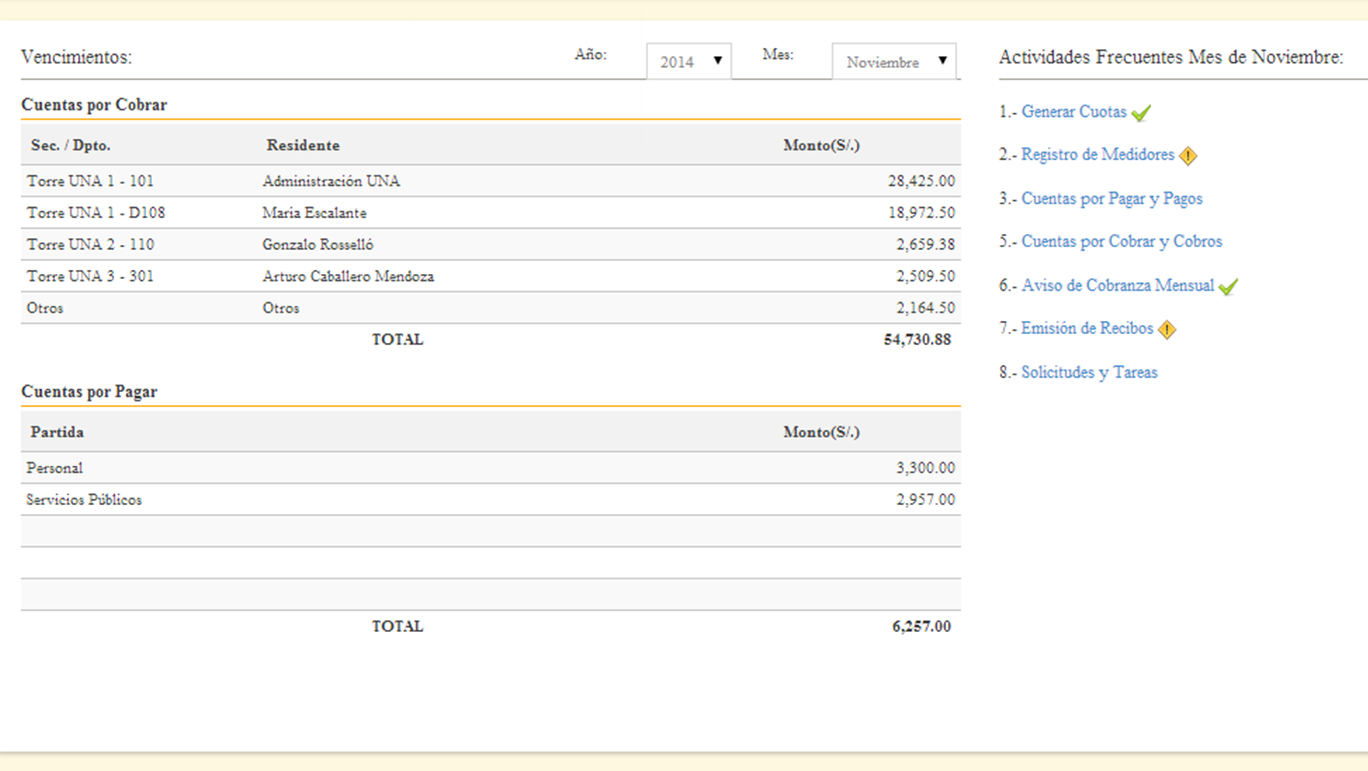This screenshot has height=771, width=1368.
Task: Click warning icon next to Emisión de Recibos
Action: pyautogui.click(x=1166, y=329)
